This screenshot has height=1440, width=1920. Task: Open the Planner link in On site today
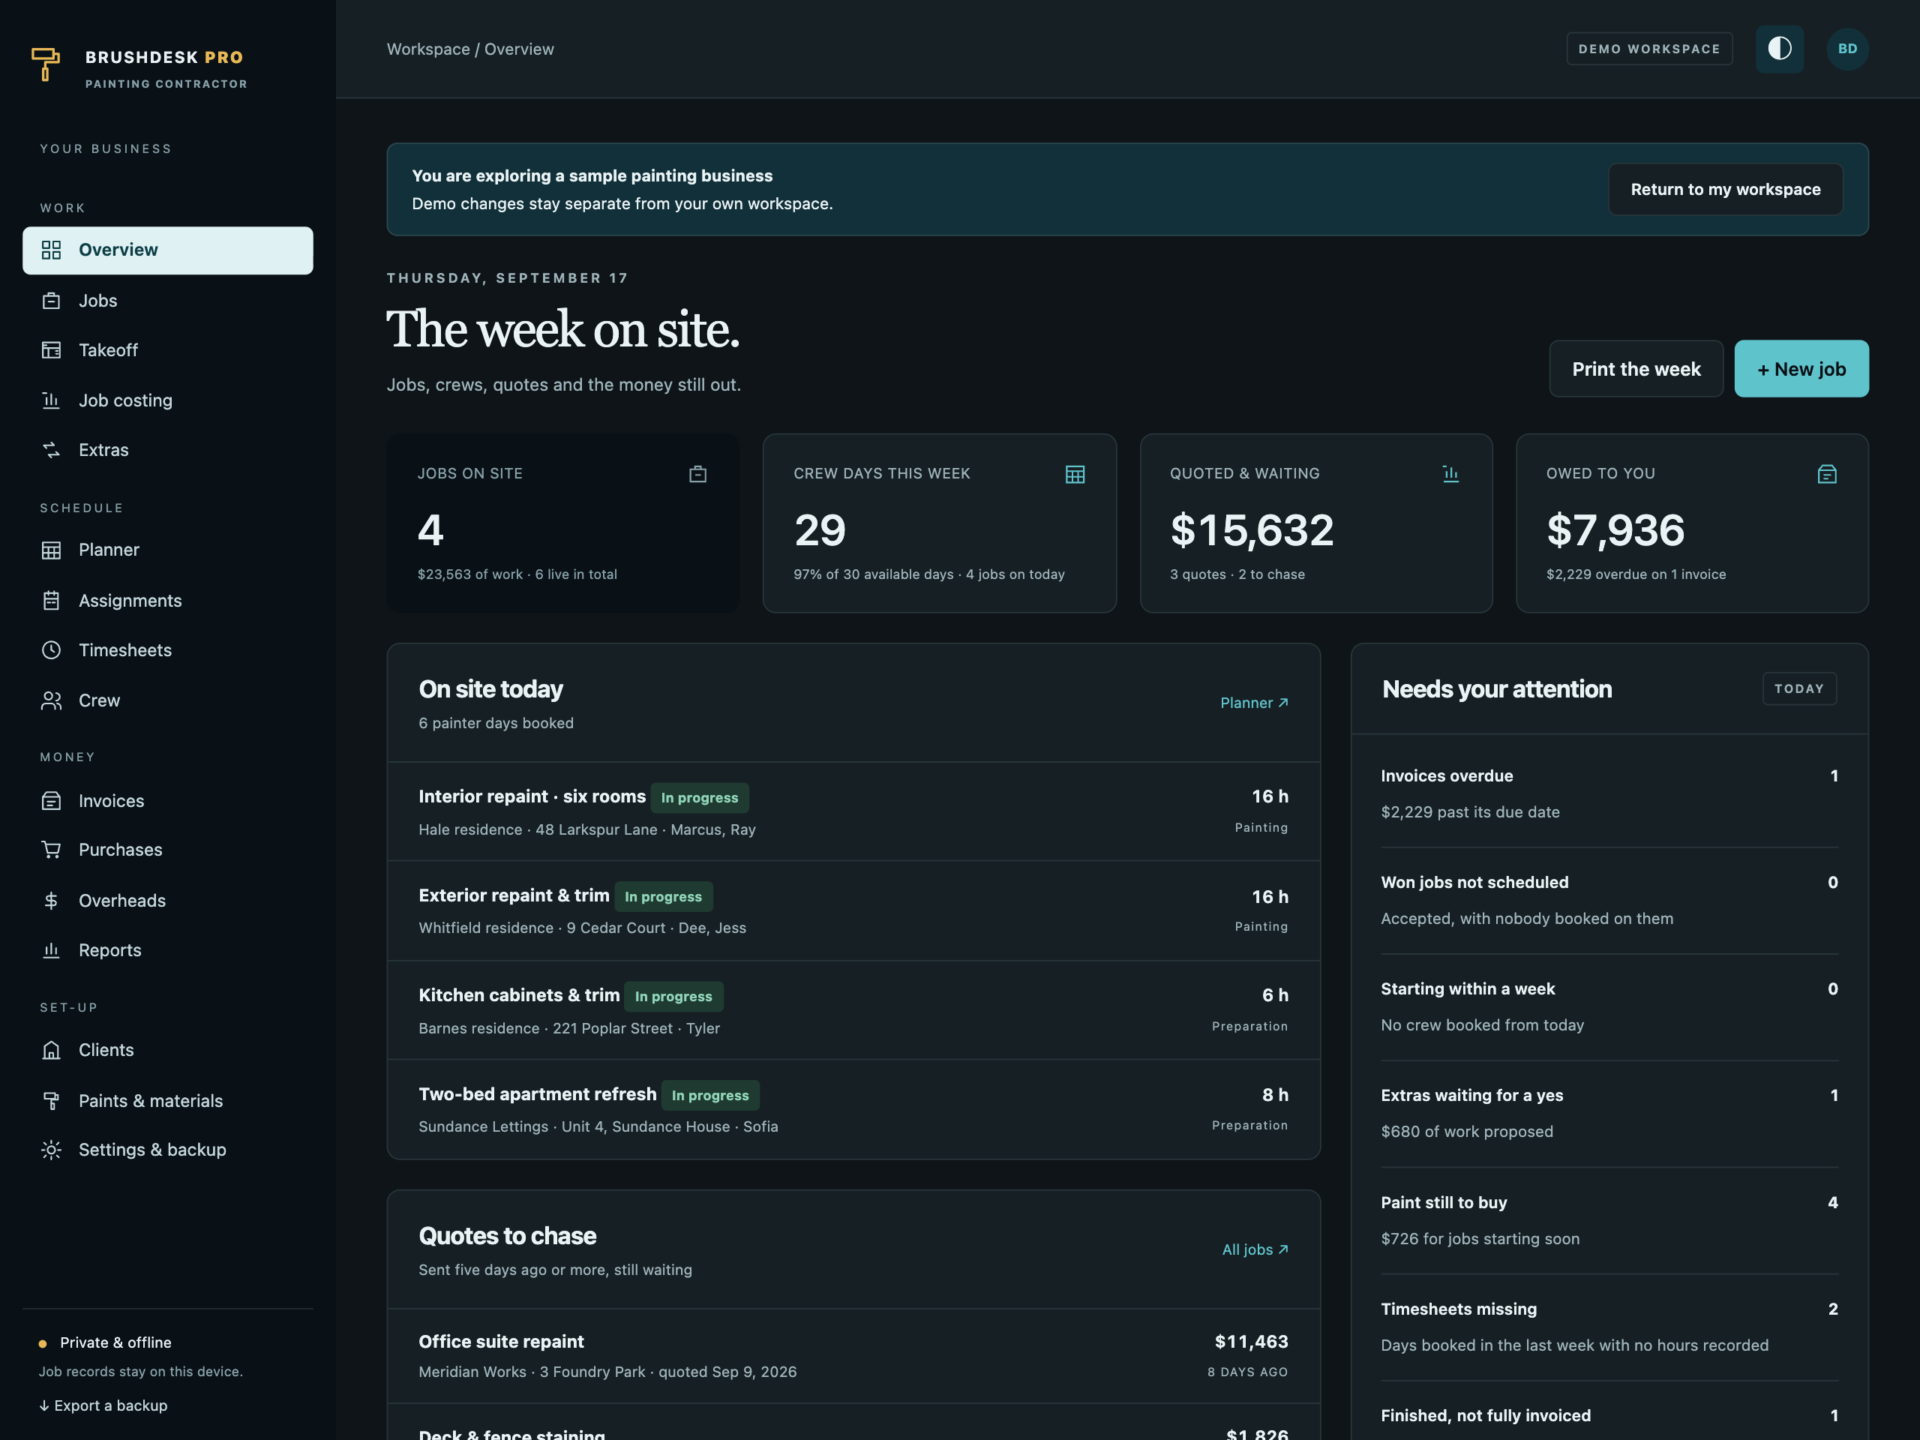pos(1254,703)
